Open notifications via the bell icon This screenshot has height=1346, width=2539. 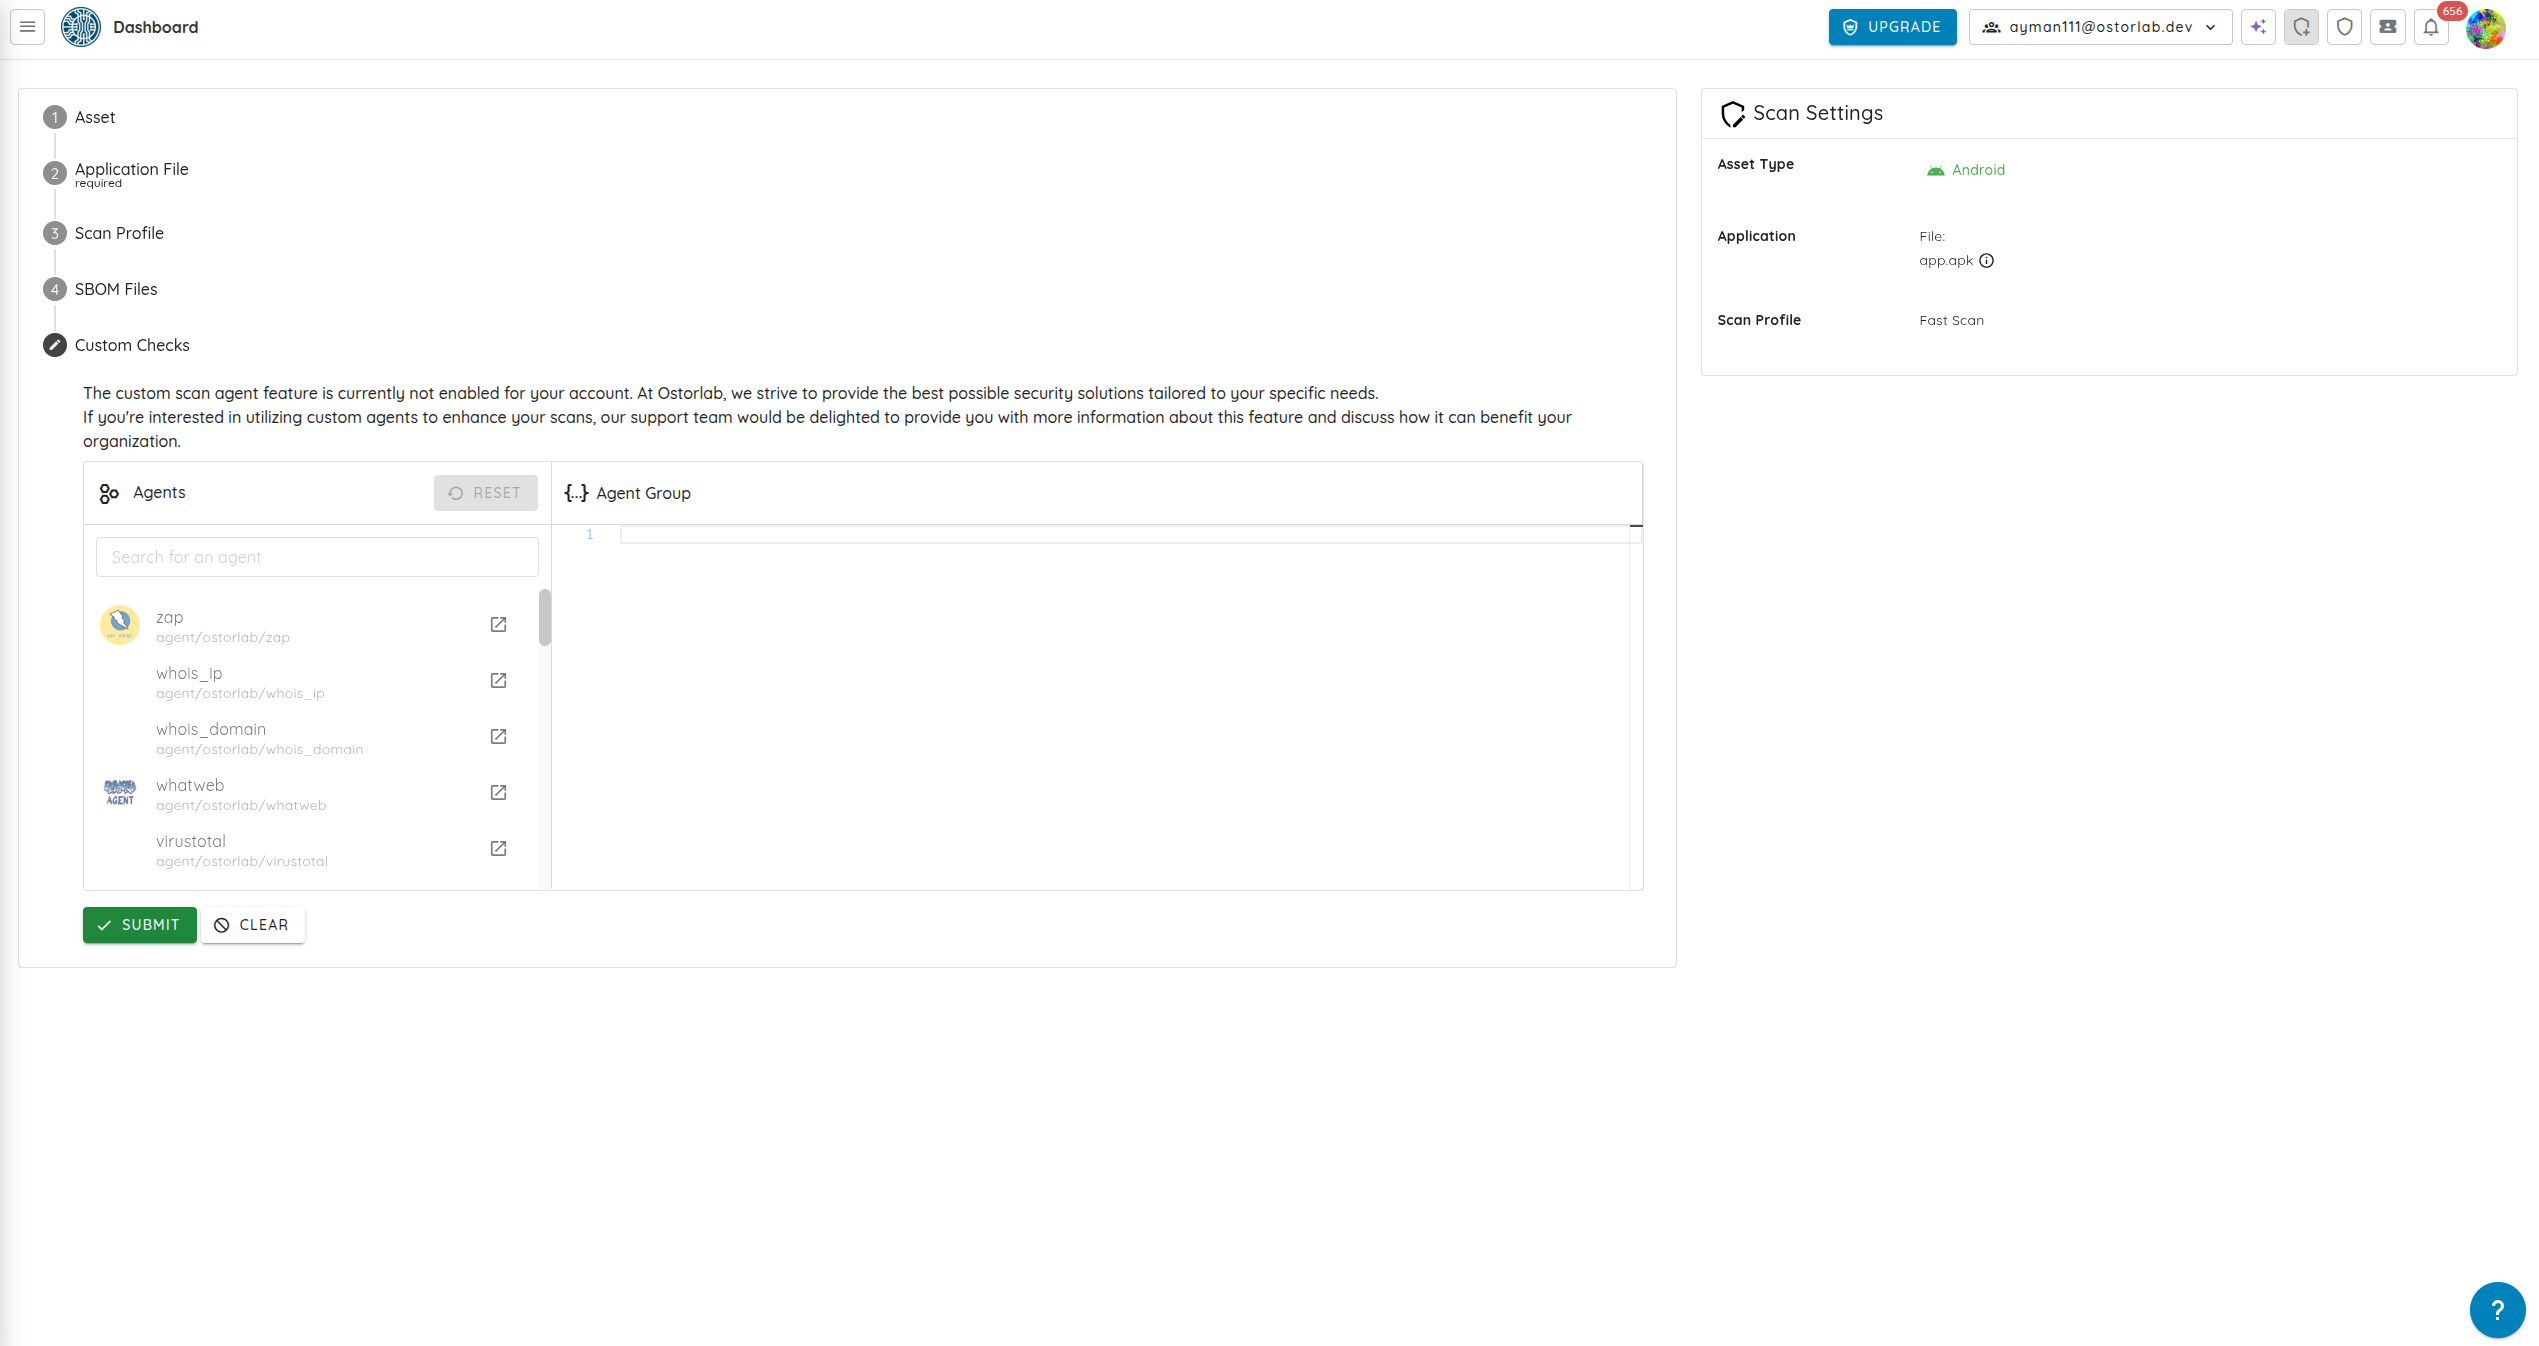pyautogui.click(x=2432, y=27)
